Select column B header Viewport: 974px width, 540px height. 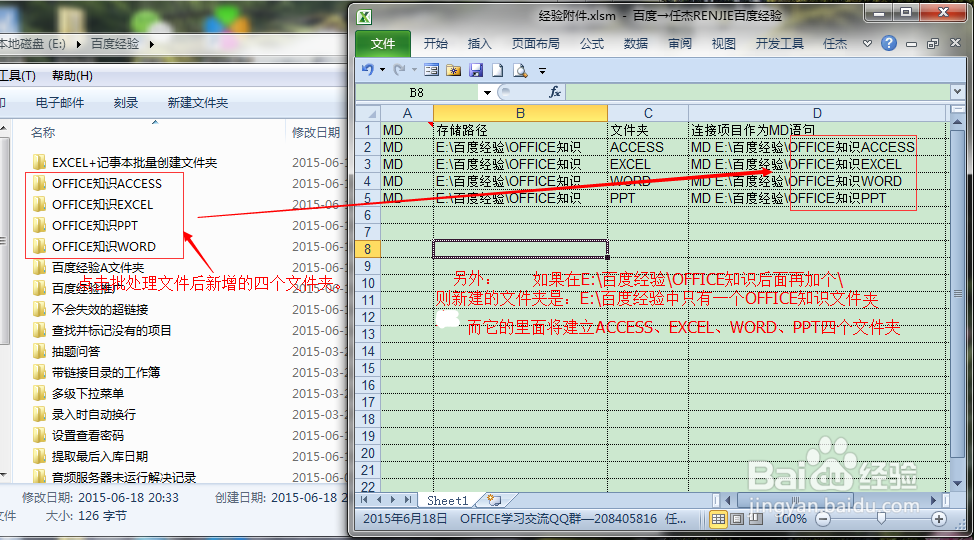520,113
